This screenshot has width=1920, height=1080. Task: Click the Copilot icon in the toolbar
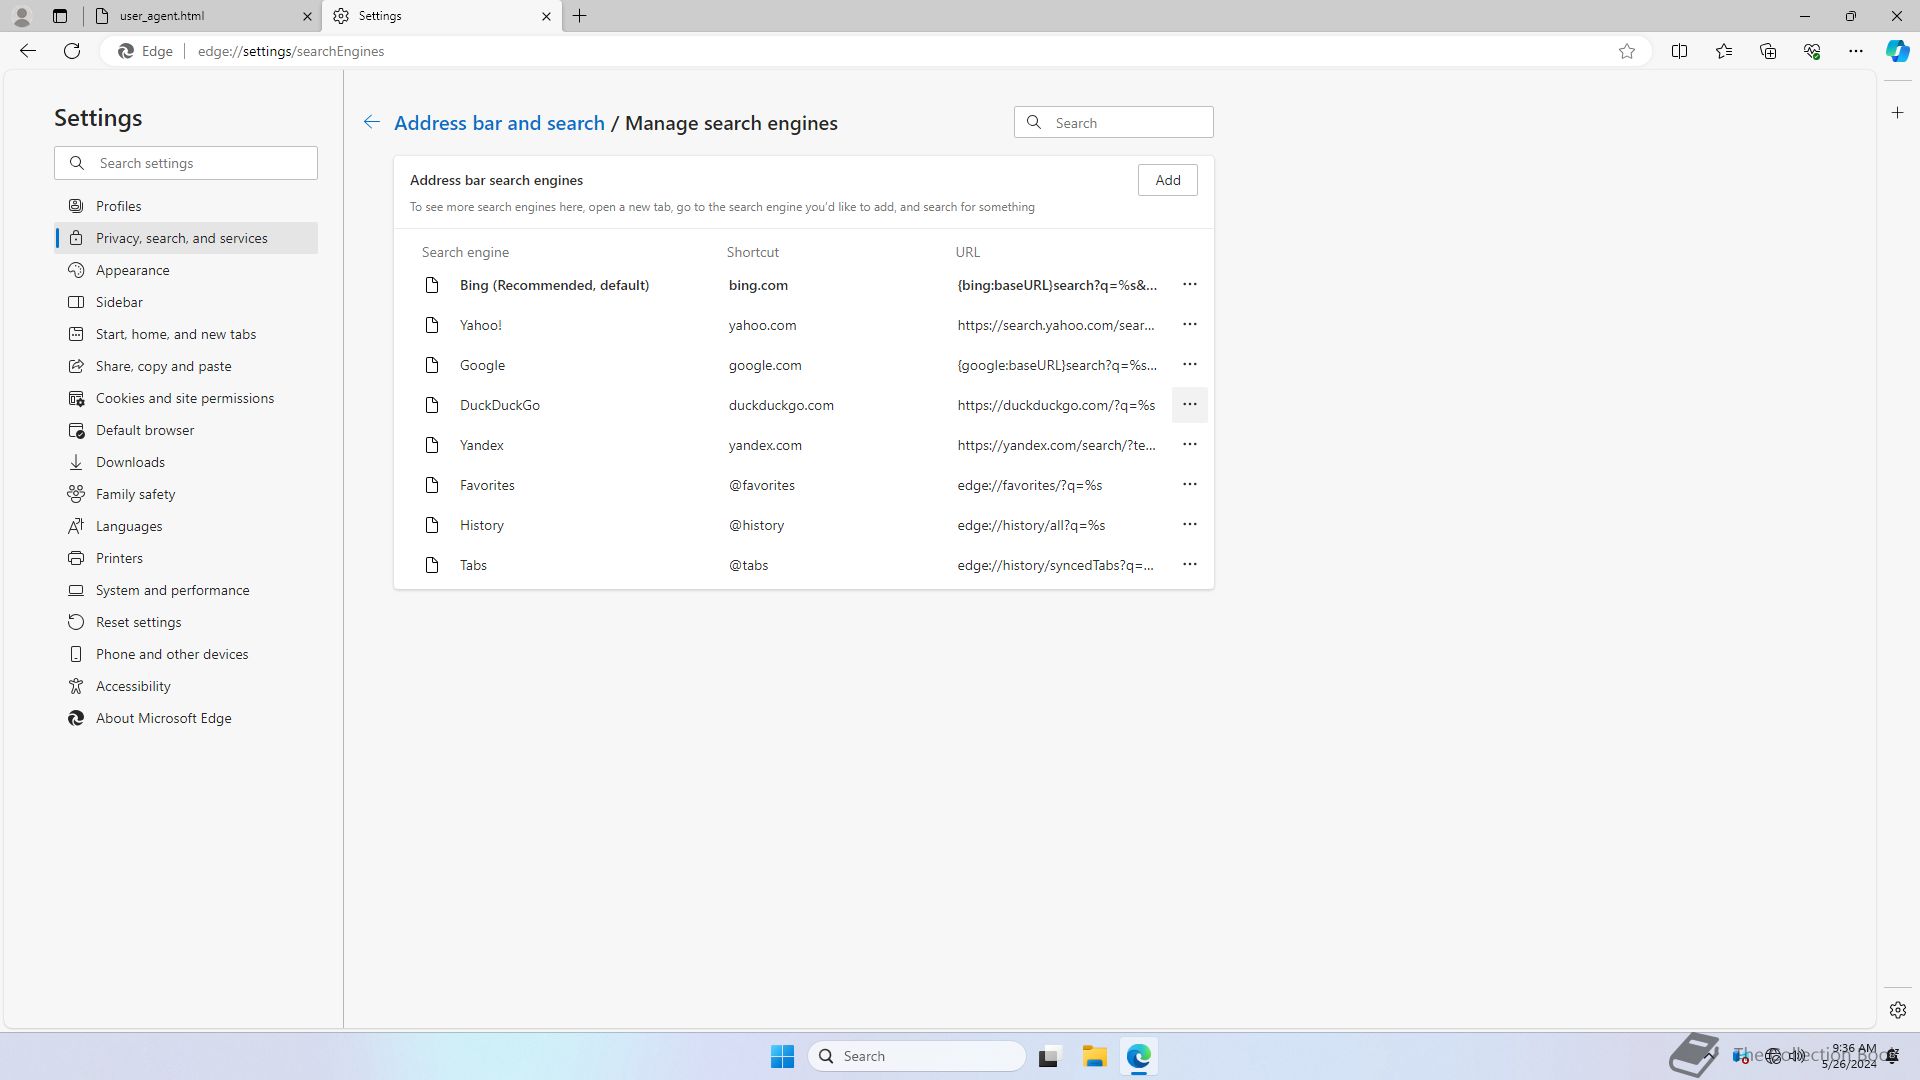(1897, 51)
